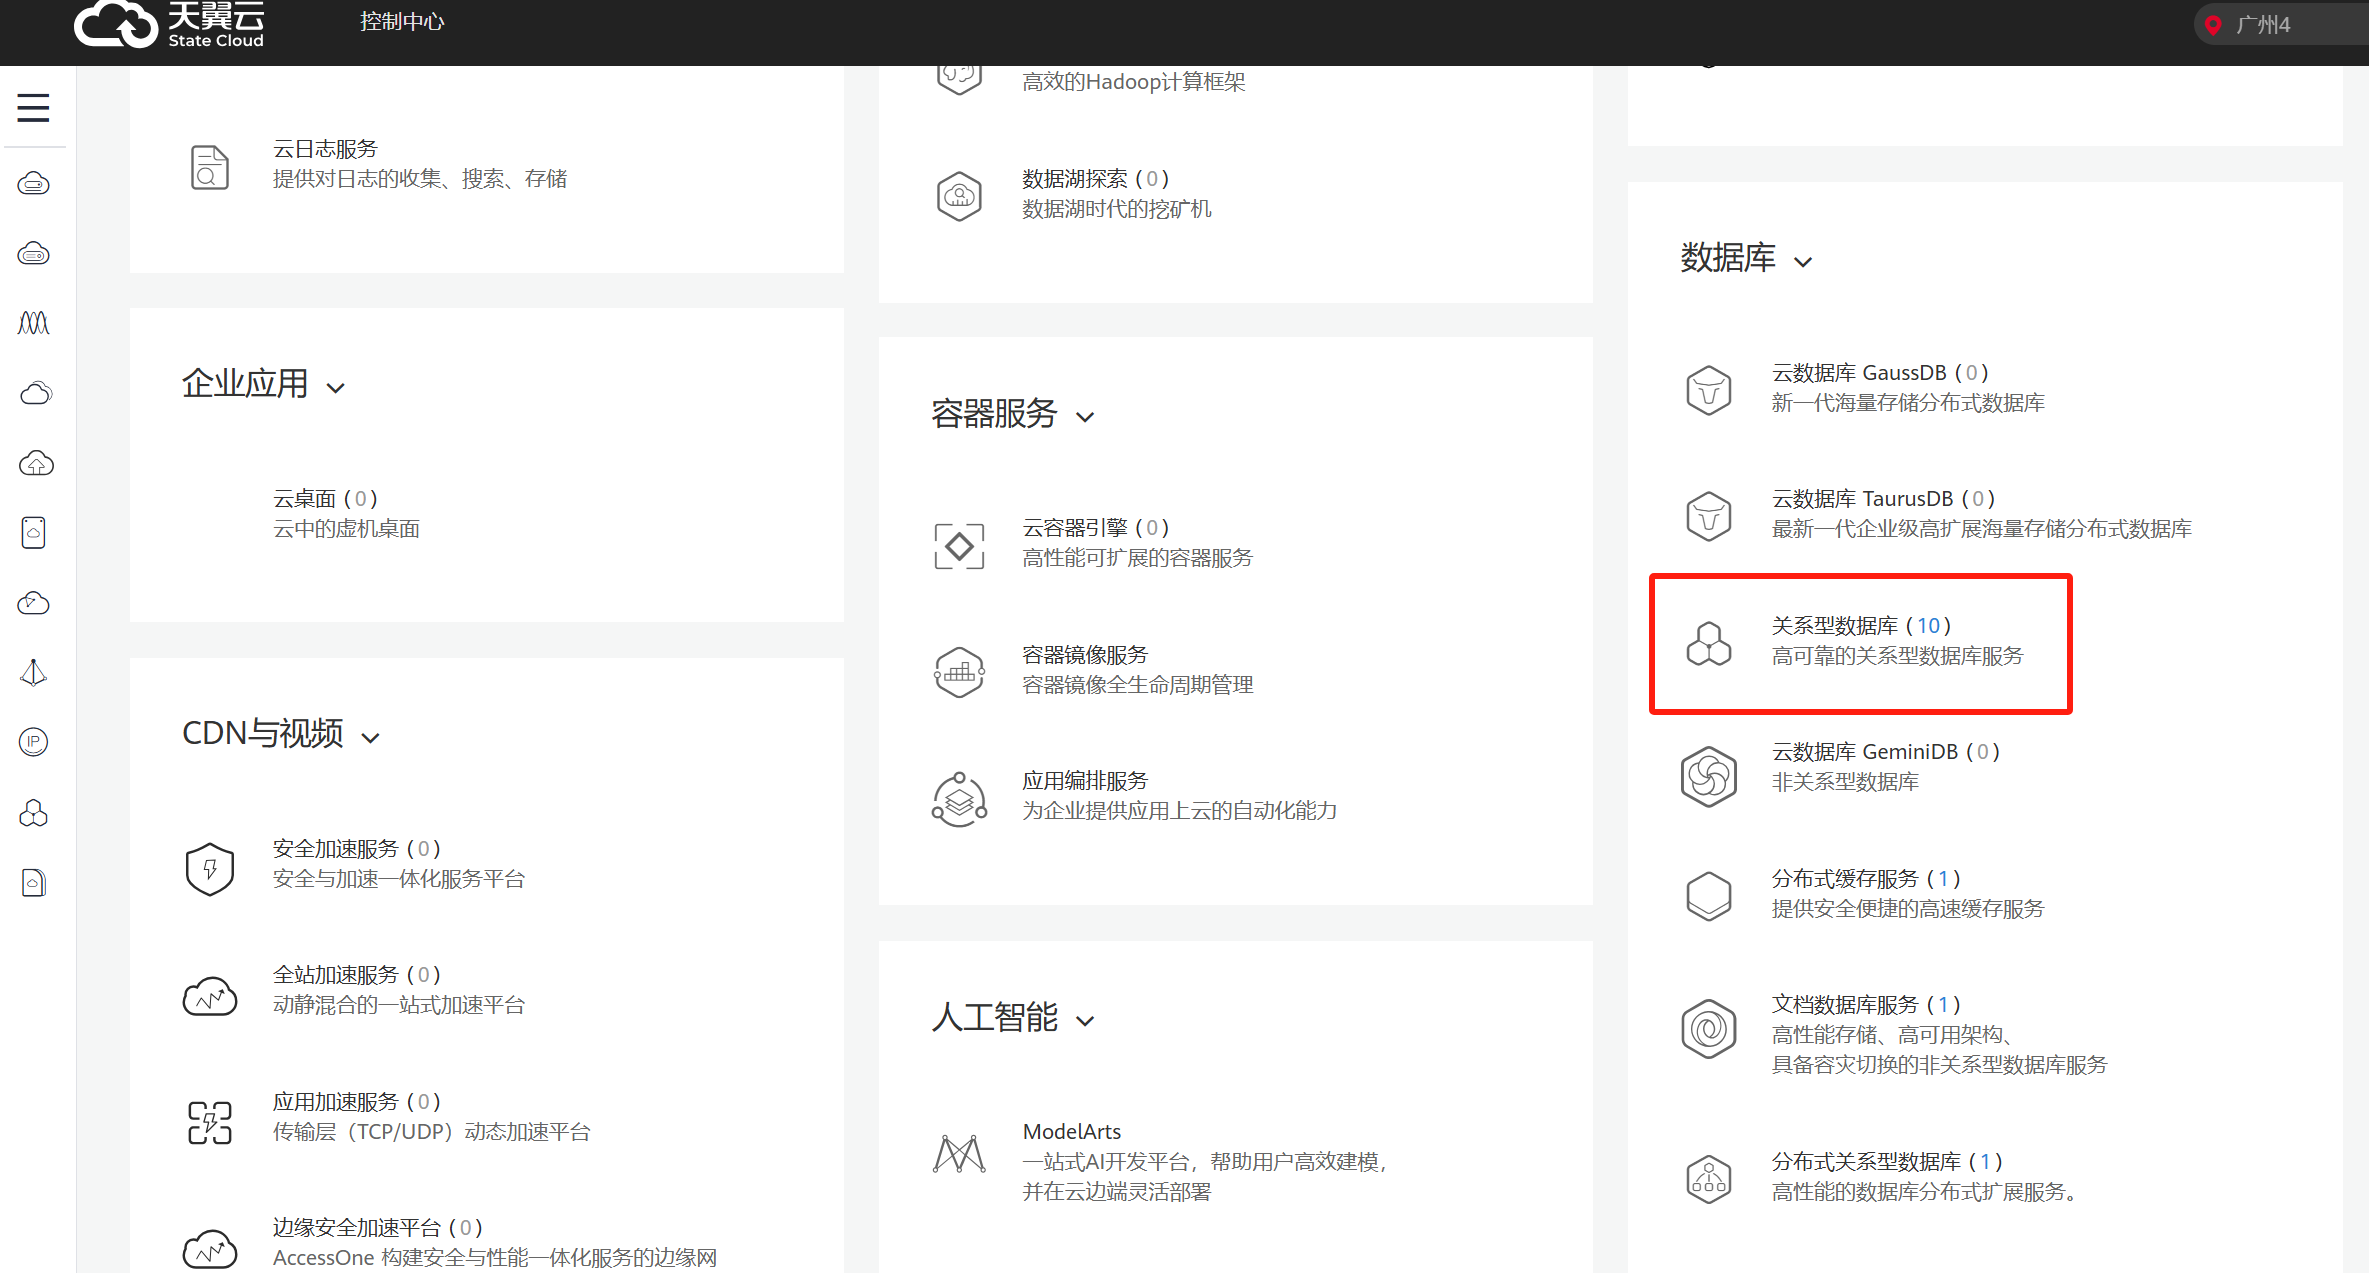Open the 云日志服务 link
Screen dimensions: 2369x1273
click(x=325, y=149)
